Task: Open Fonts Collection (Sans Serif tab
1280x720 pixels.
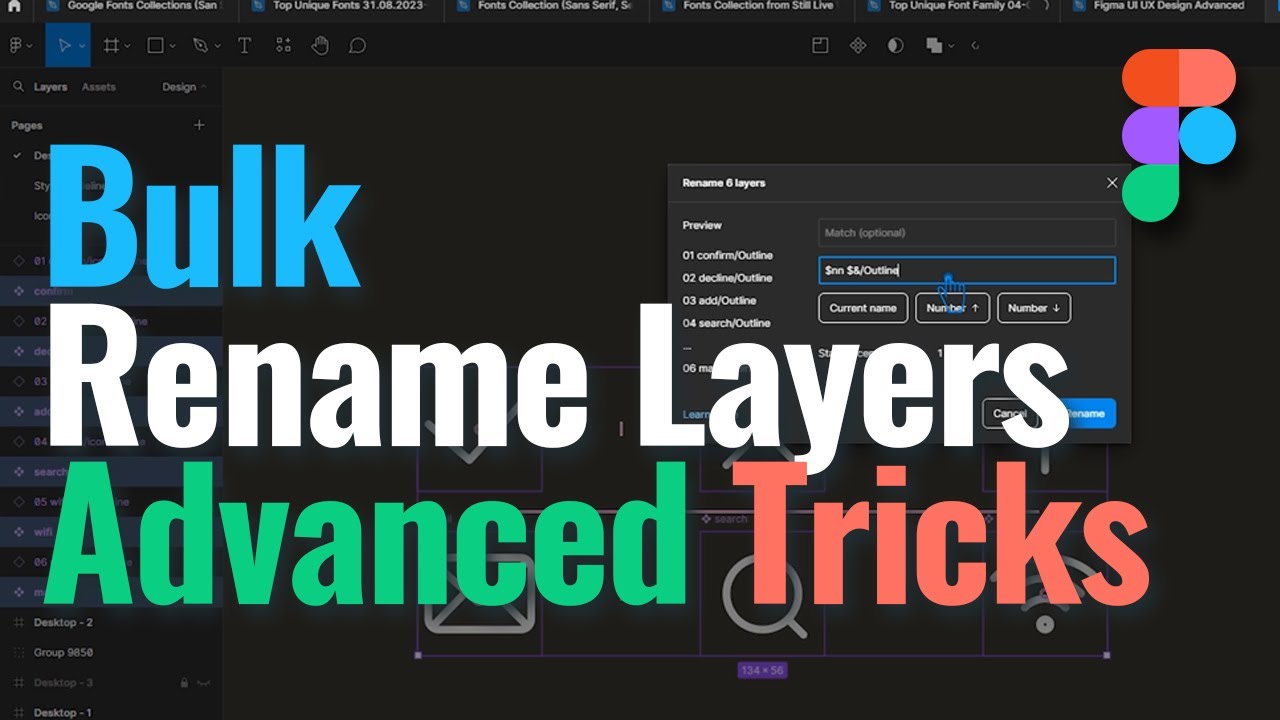Action: click(549, 6)
